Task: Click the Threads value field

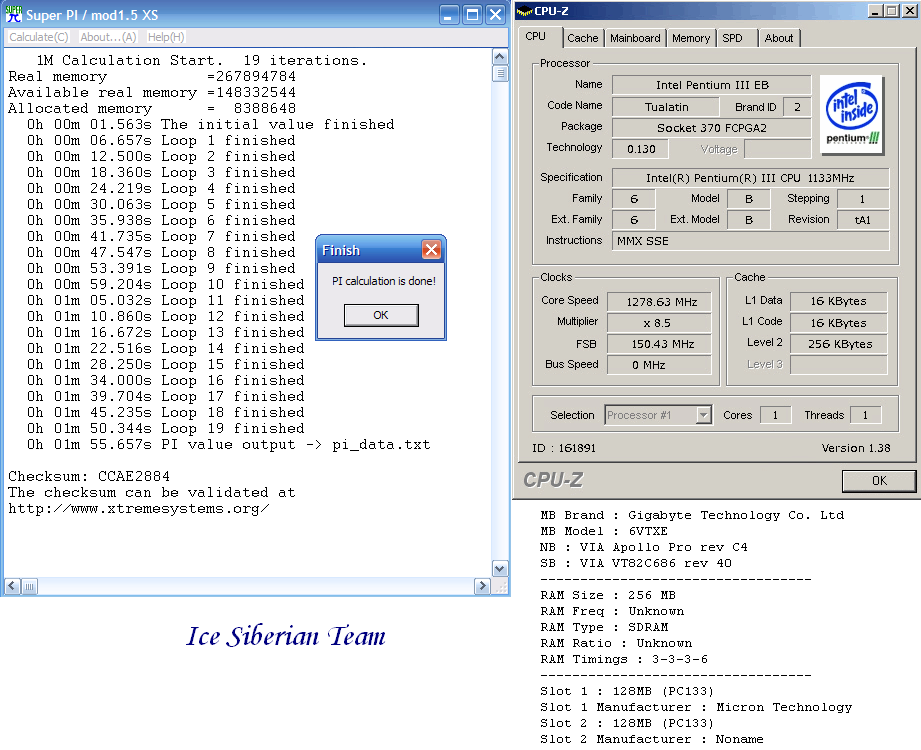Action: pos(866,415)
